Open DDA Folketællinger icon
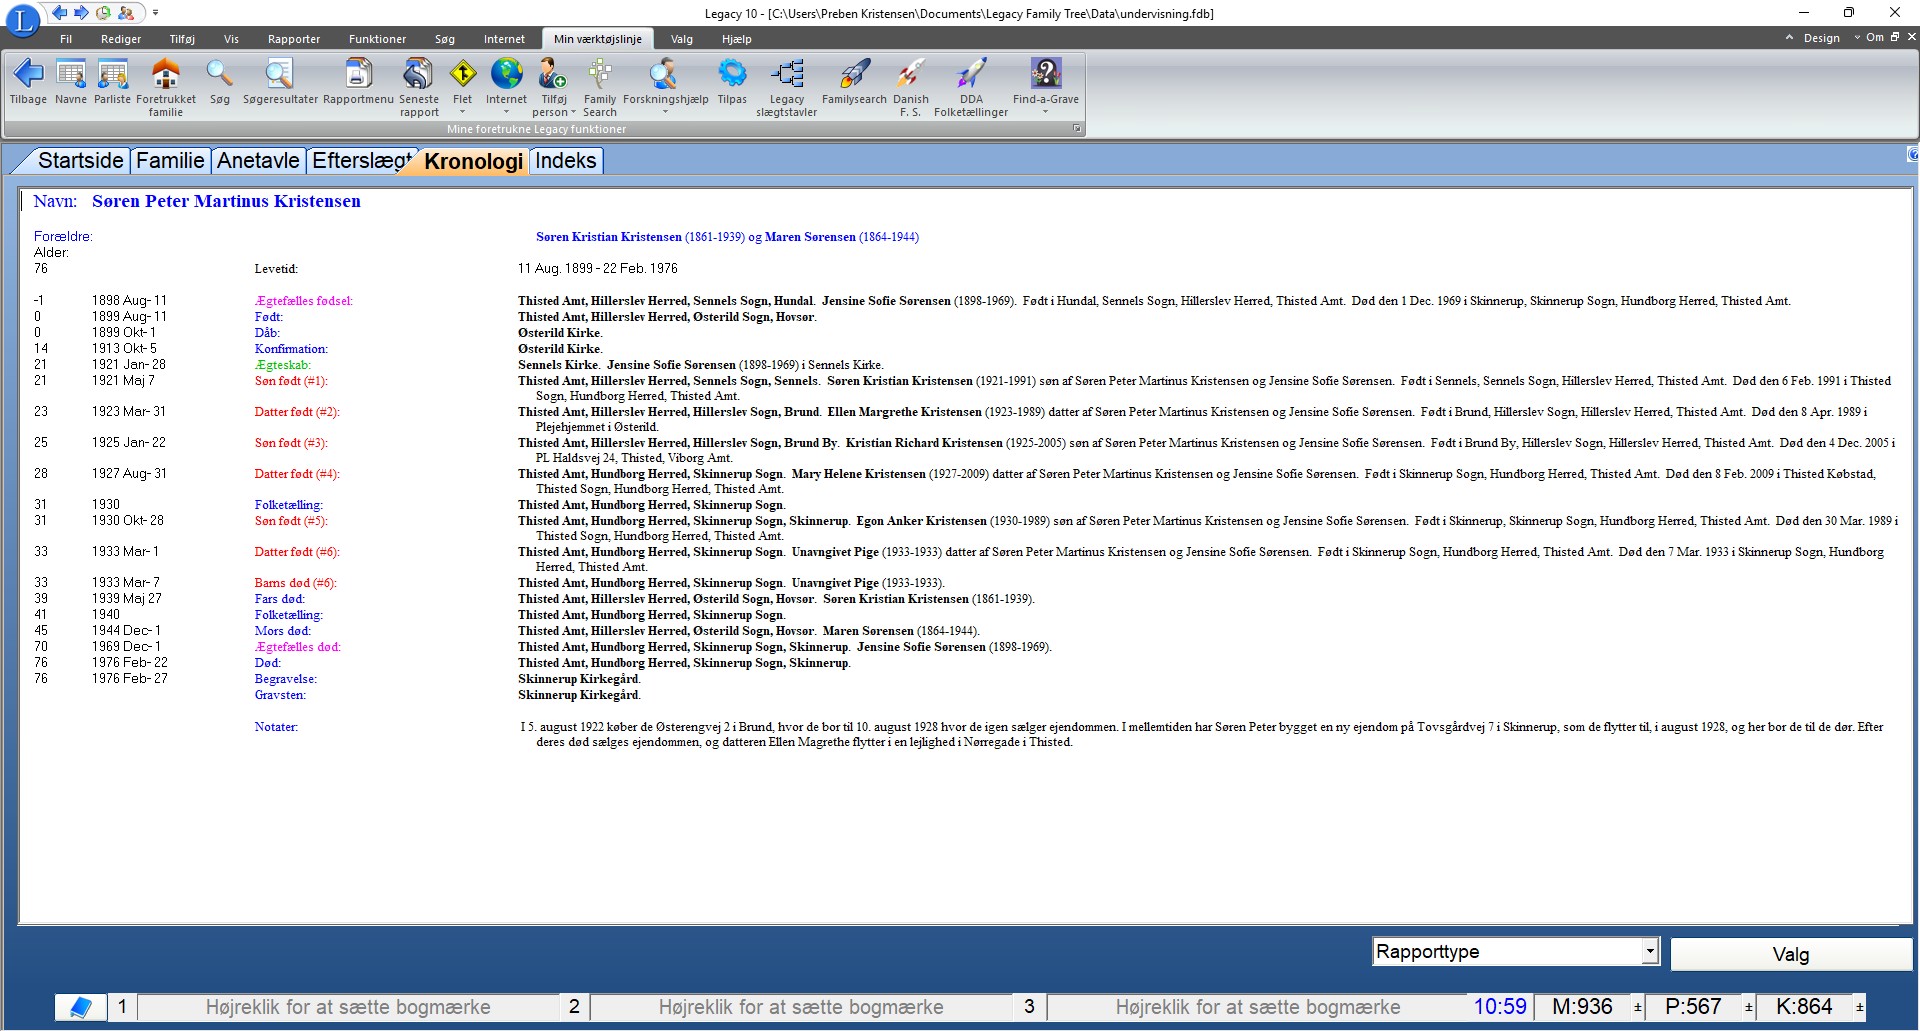This screenshot has width=1920, height=1031. coord(970,75)
